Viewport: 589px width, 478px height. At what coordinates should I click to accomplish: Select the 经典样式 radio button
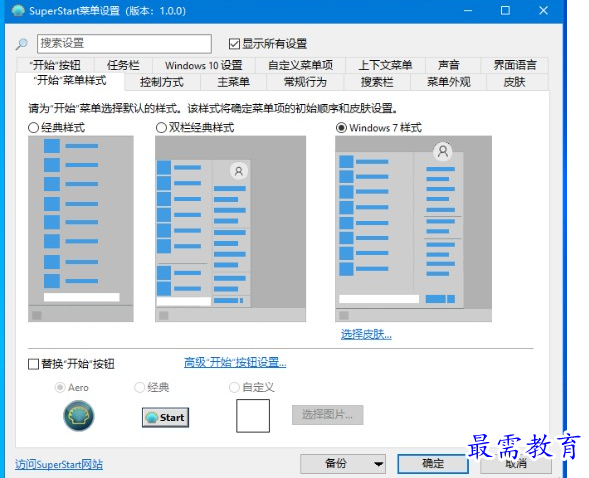(x=33, y=128)
